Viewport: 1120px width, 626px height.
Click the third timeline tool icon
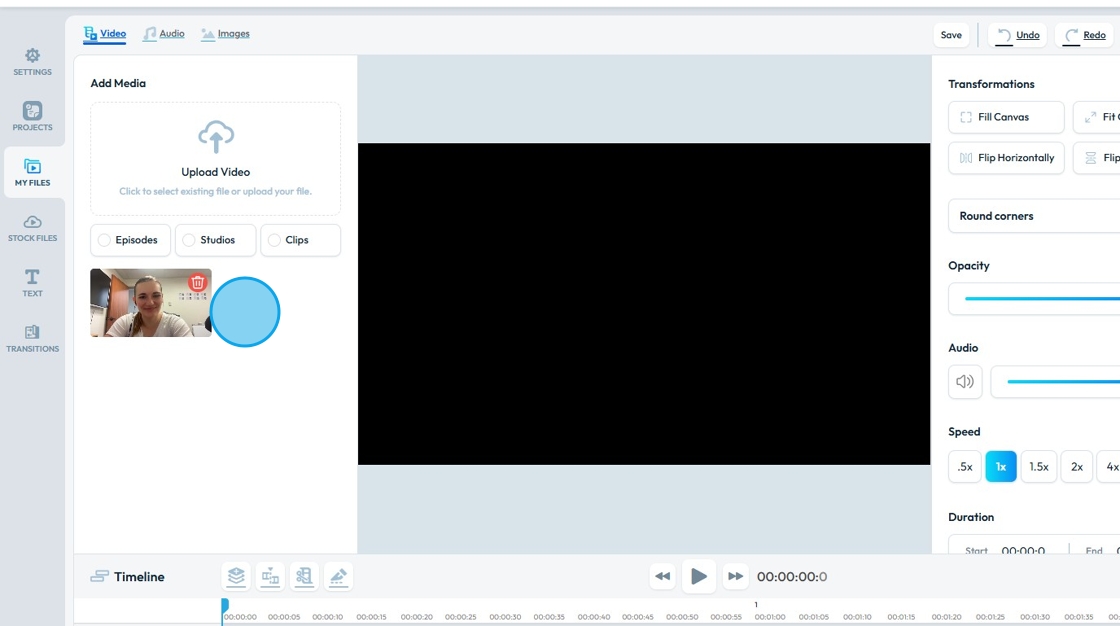304,576
